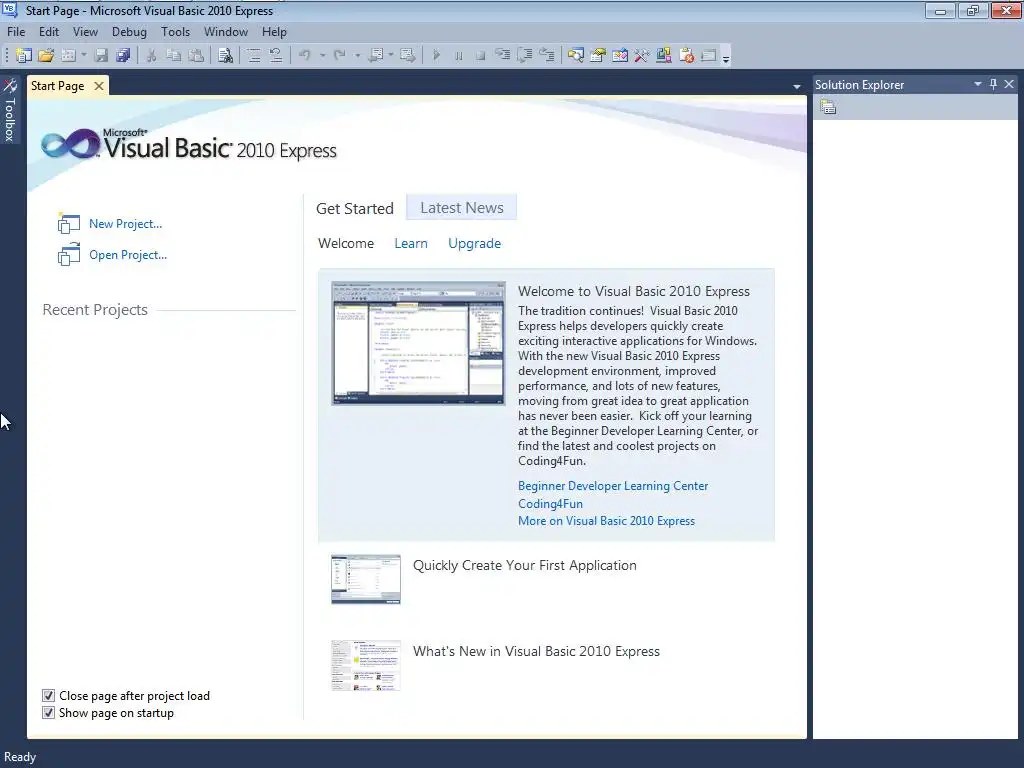Click the Toolbox wrench-and-hammer toolbar icon
The height and width of the screenshot is (768, 1024).
[641, 56]
